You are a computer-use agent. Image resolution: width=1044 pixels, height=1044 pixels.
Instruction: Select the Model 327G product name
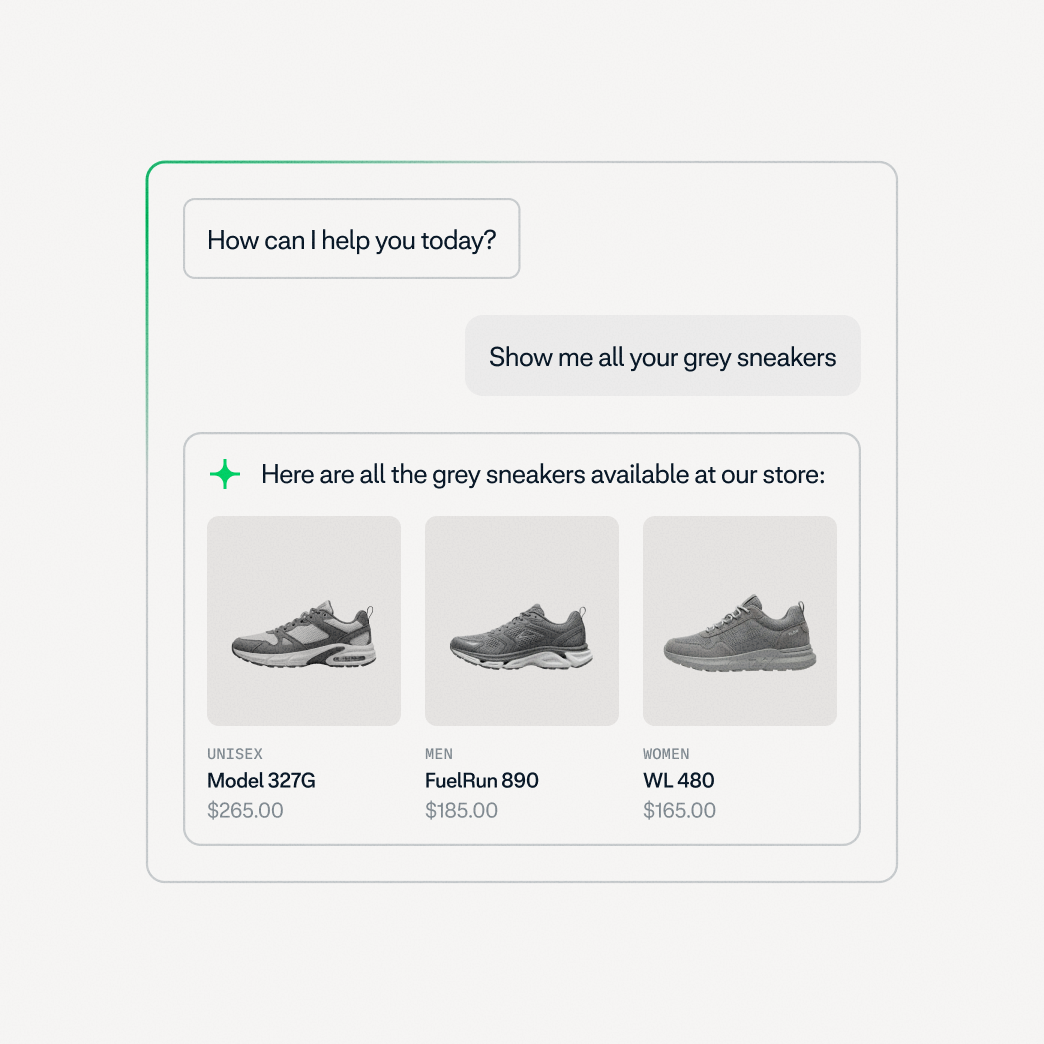(x=261, y=781)
